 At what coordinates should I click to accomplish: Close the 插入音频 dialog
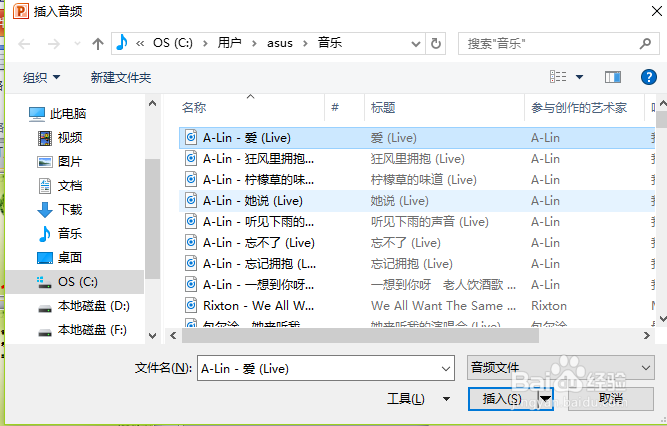pyautogui.click(x=657, y=11)
